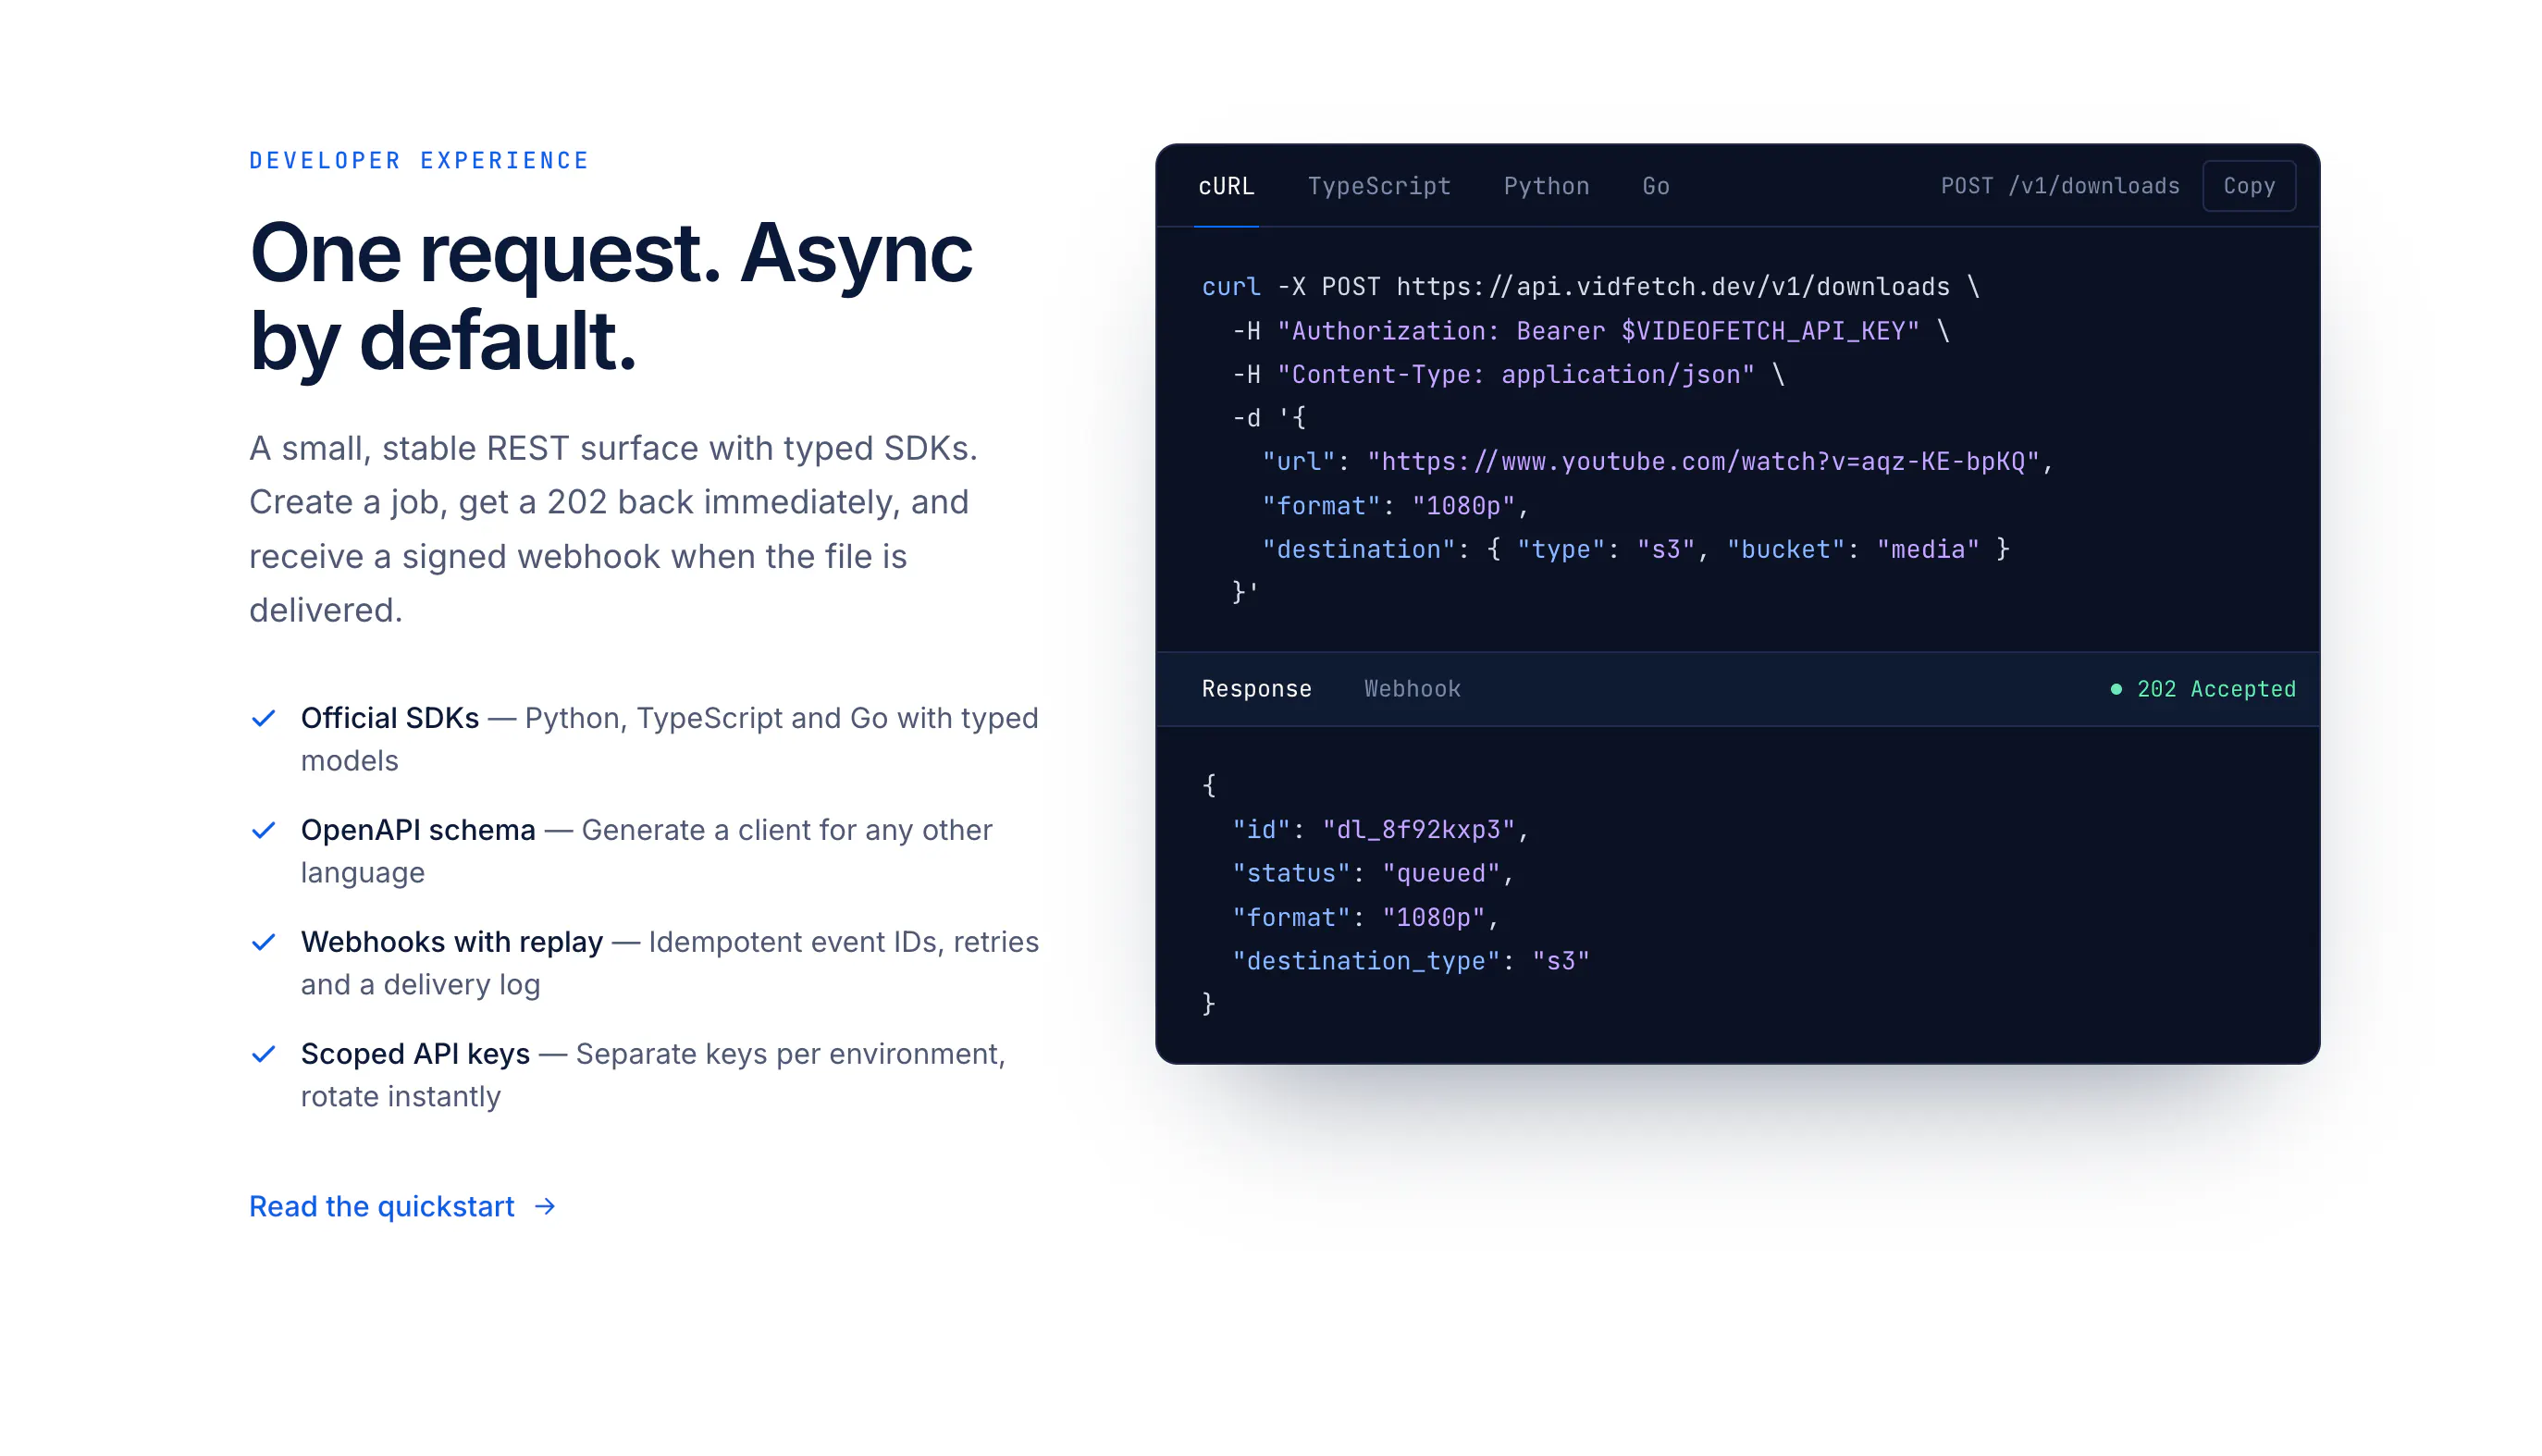Click the checkmark beside Scoped API keys
The width and height of the screenshot is (2542, 1456).
pyautogui.click(x=263, y=1054)
